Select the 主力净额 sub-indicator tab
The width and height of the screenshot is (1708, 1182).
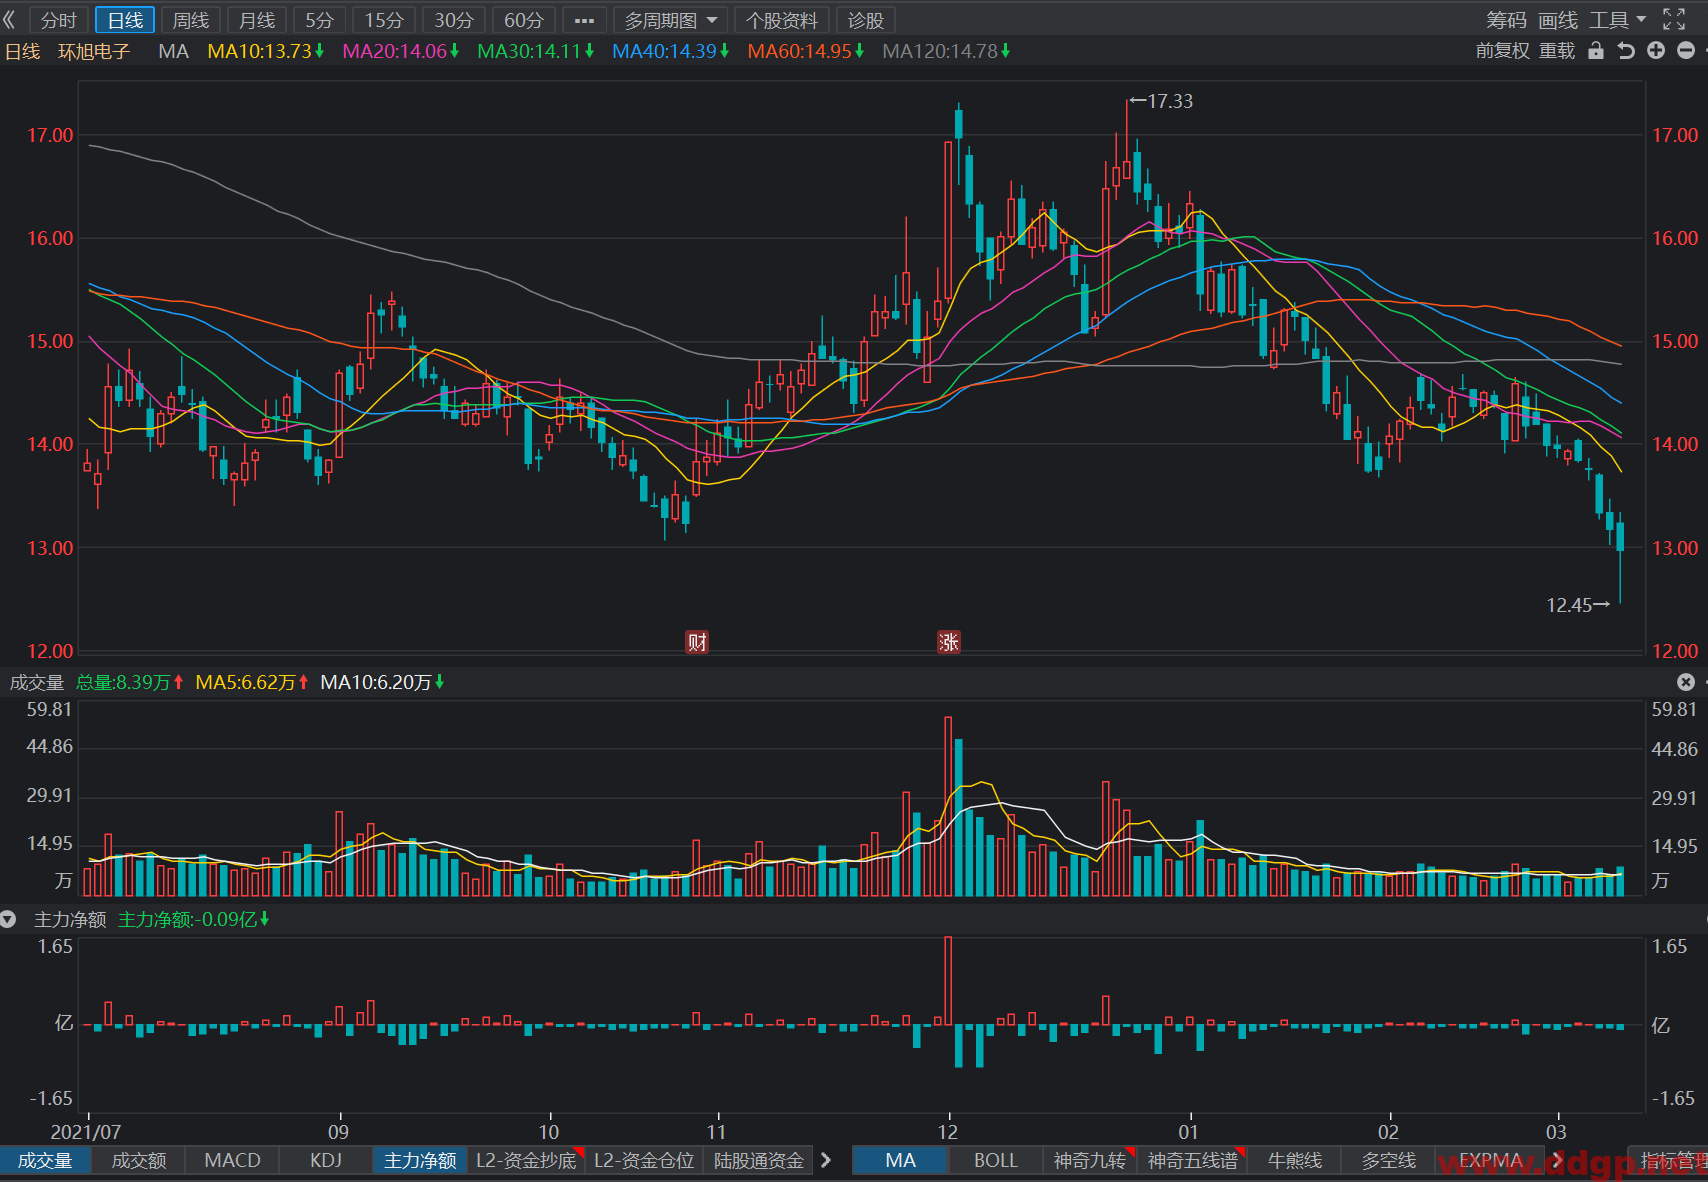[420, 1160]
